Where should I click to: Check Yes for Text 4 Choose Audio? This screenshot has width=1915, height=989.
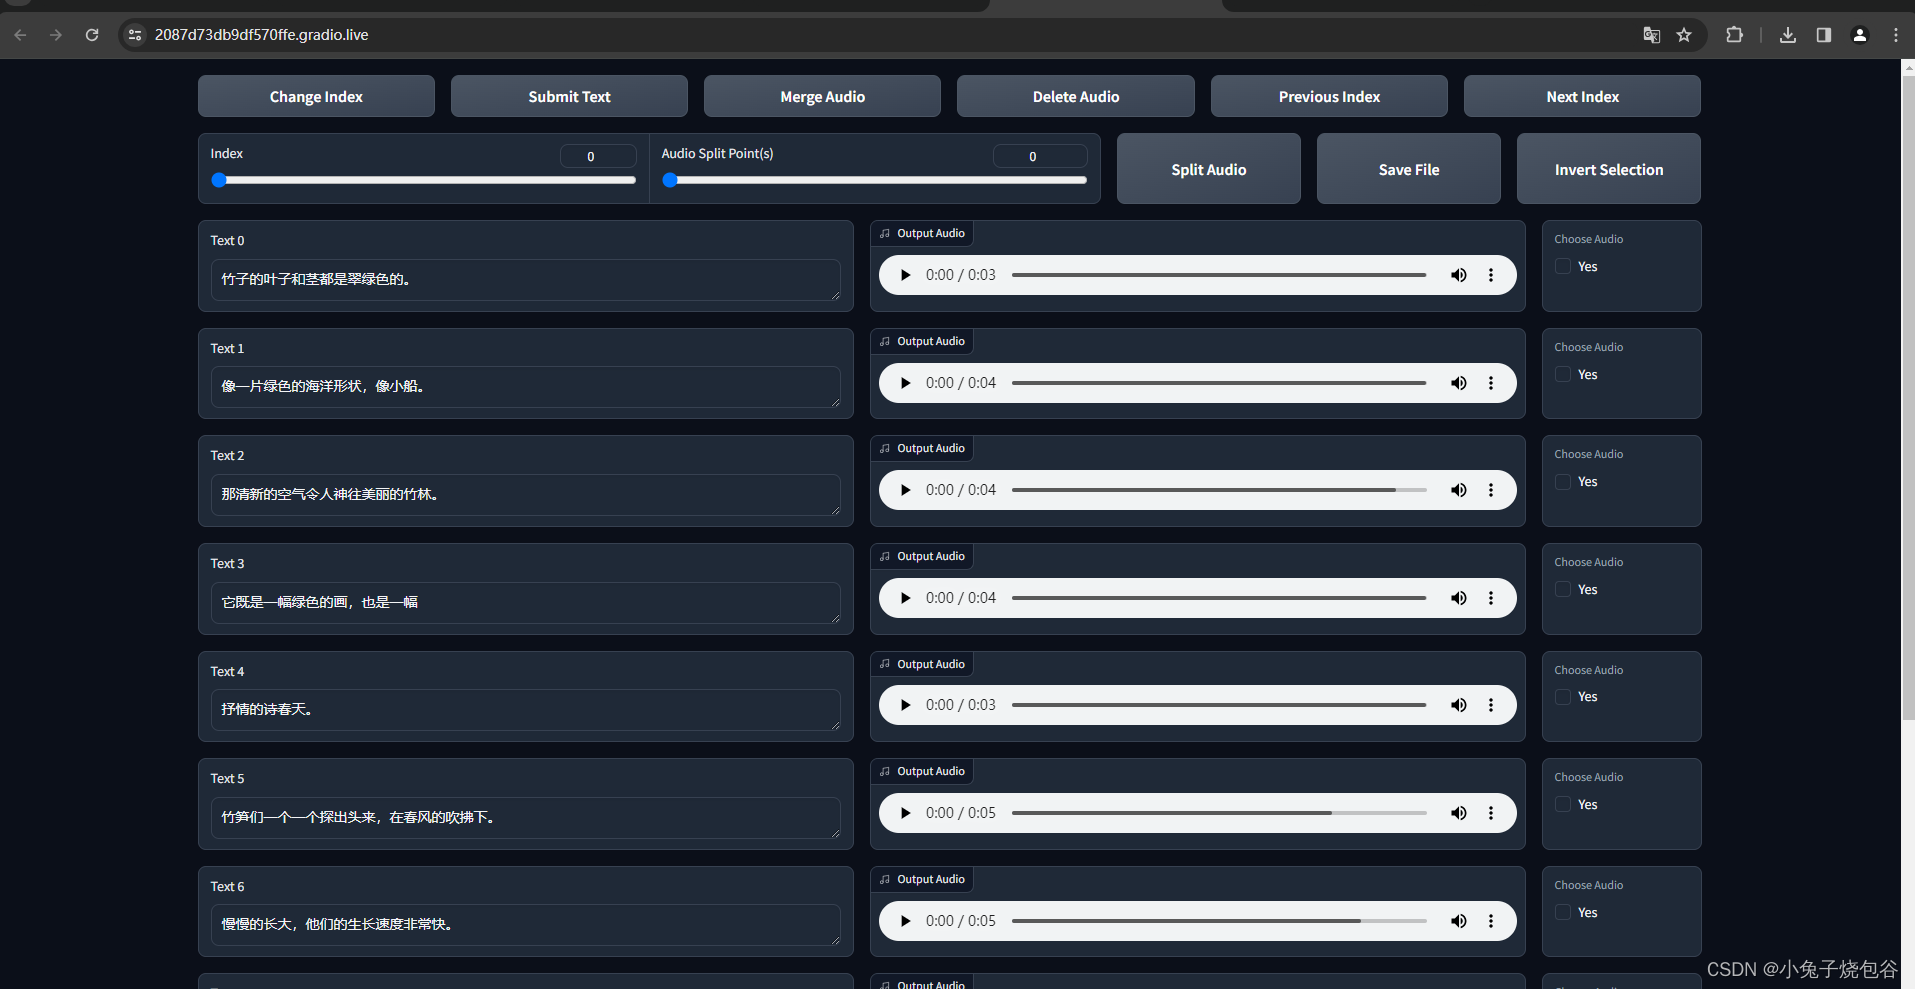pos(1563,696)
